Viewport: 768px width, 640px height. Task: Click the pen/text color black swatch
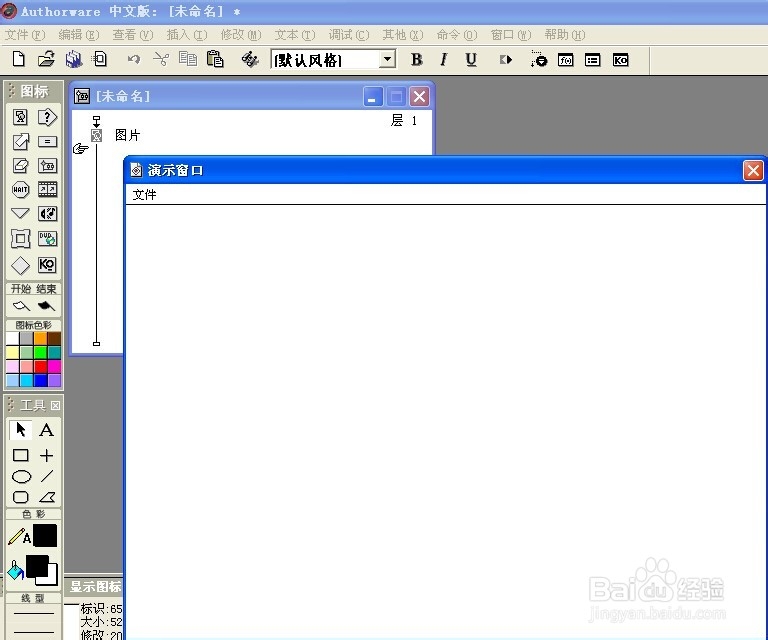pos(45,535)
